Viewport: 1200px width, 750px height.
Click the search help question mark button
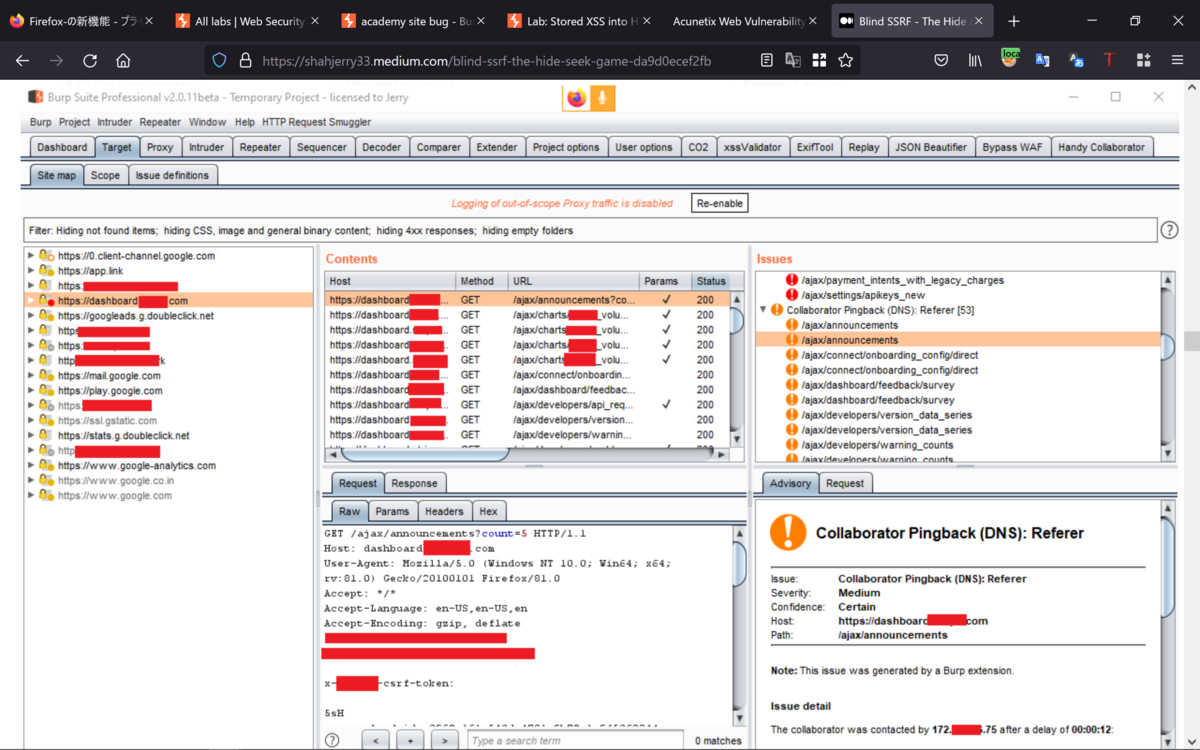[332, 740]
